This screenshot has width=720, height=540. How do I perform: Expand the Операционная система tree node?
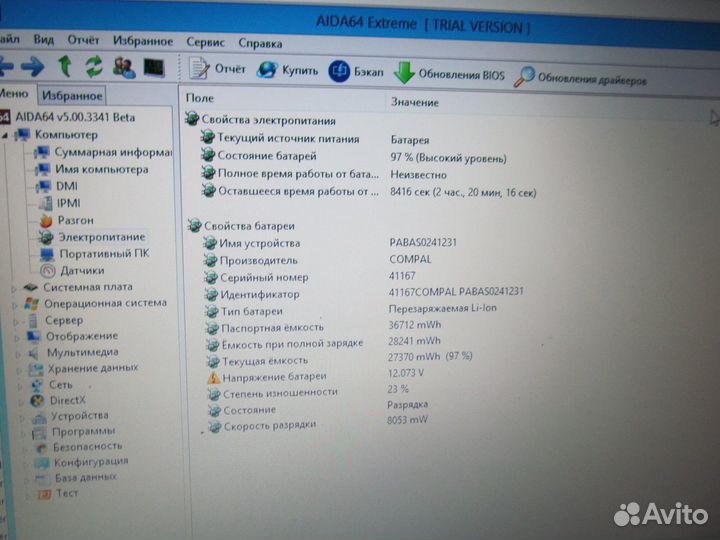[14, 303]
